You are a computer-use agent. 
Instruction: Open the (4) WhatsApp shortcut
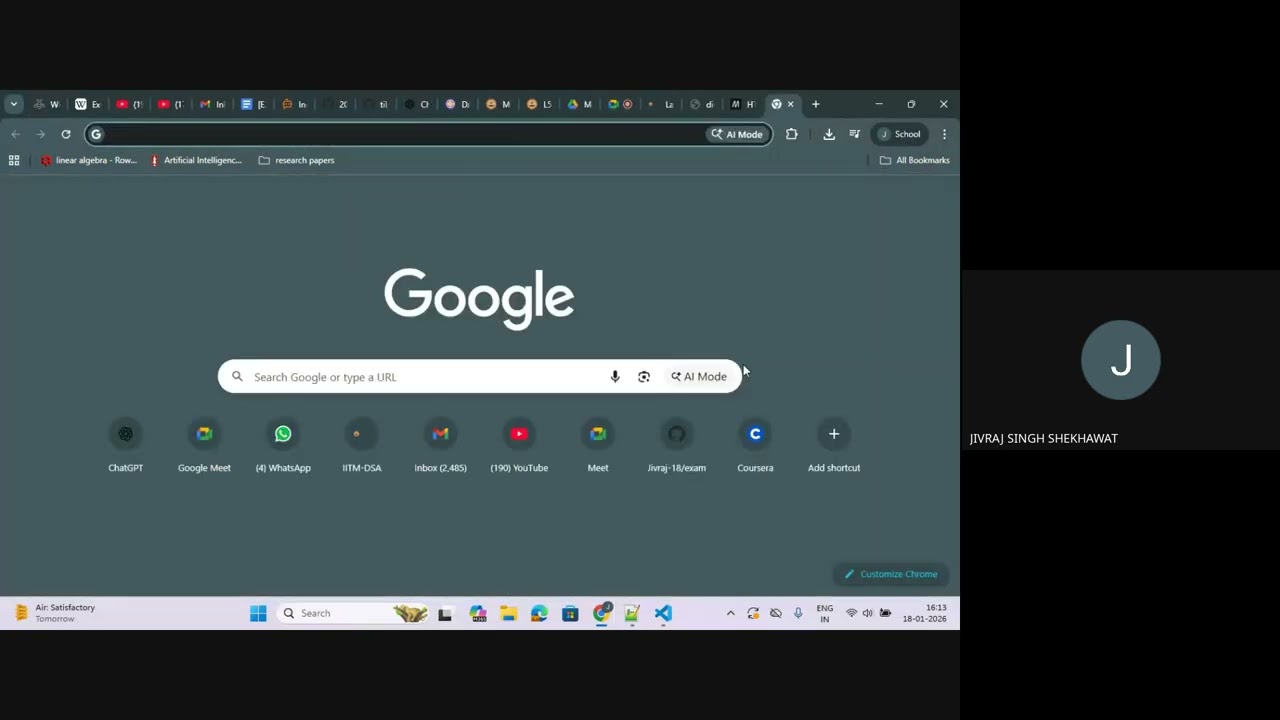pos(283,446)
